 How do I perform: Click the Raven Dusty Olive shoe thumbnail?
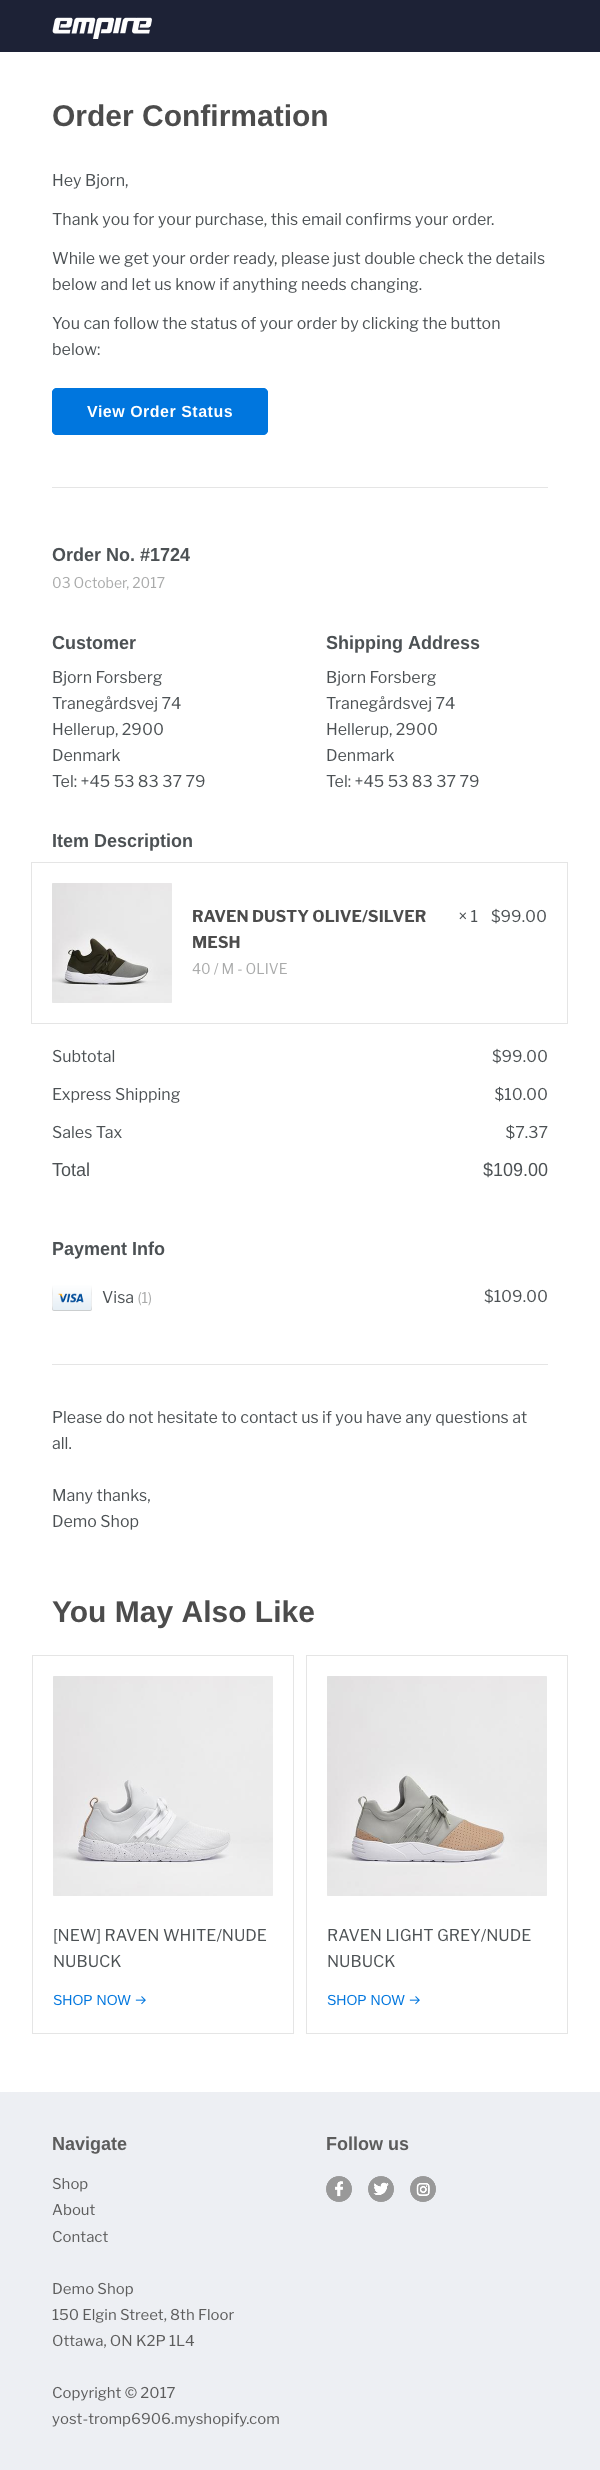112,943
